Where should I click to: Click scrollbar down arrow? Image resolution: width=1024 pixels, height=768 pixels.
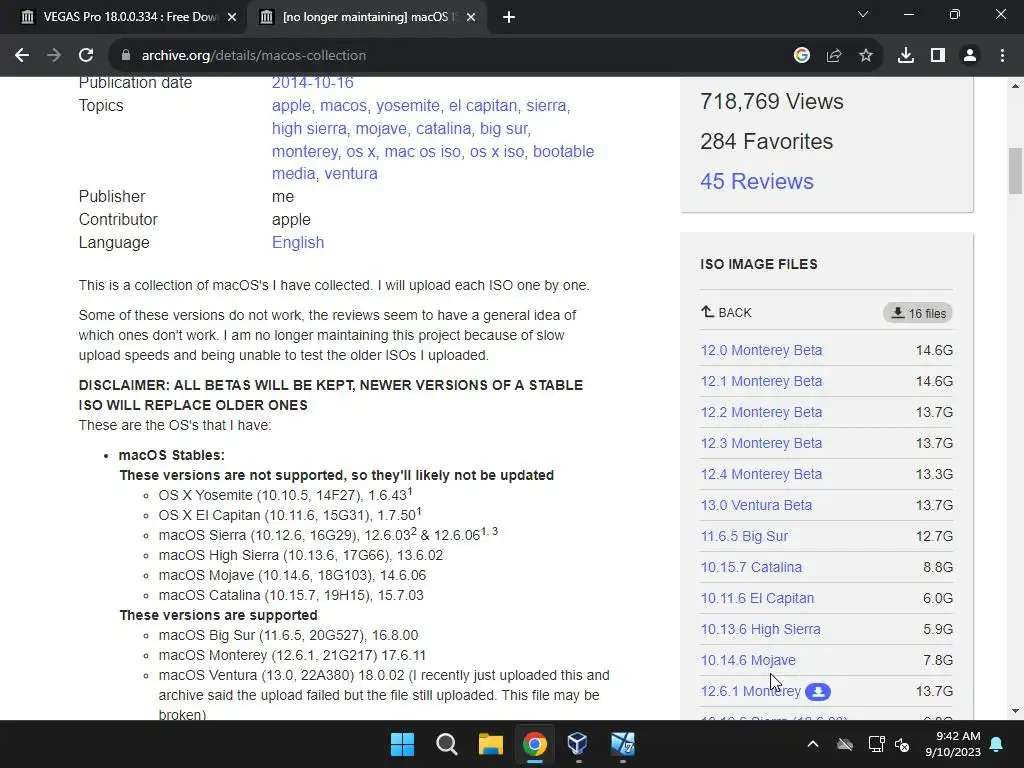click(1015, 711)
